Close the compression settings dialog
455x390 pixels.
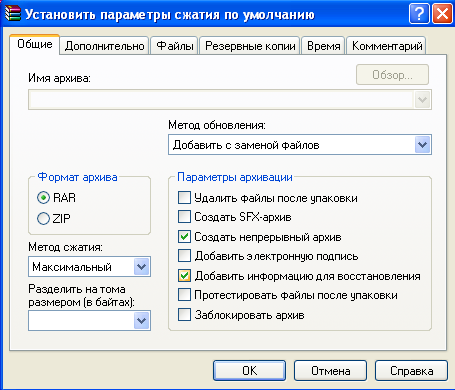(x=442, y=14)
